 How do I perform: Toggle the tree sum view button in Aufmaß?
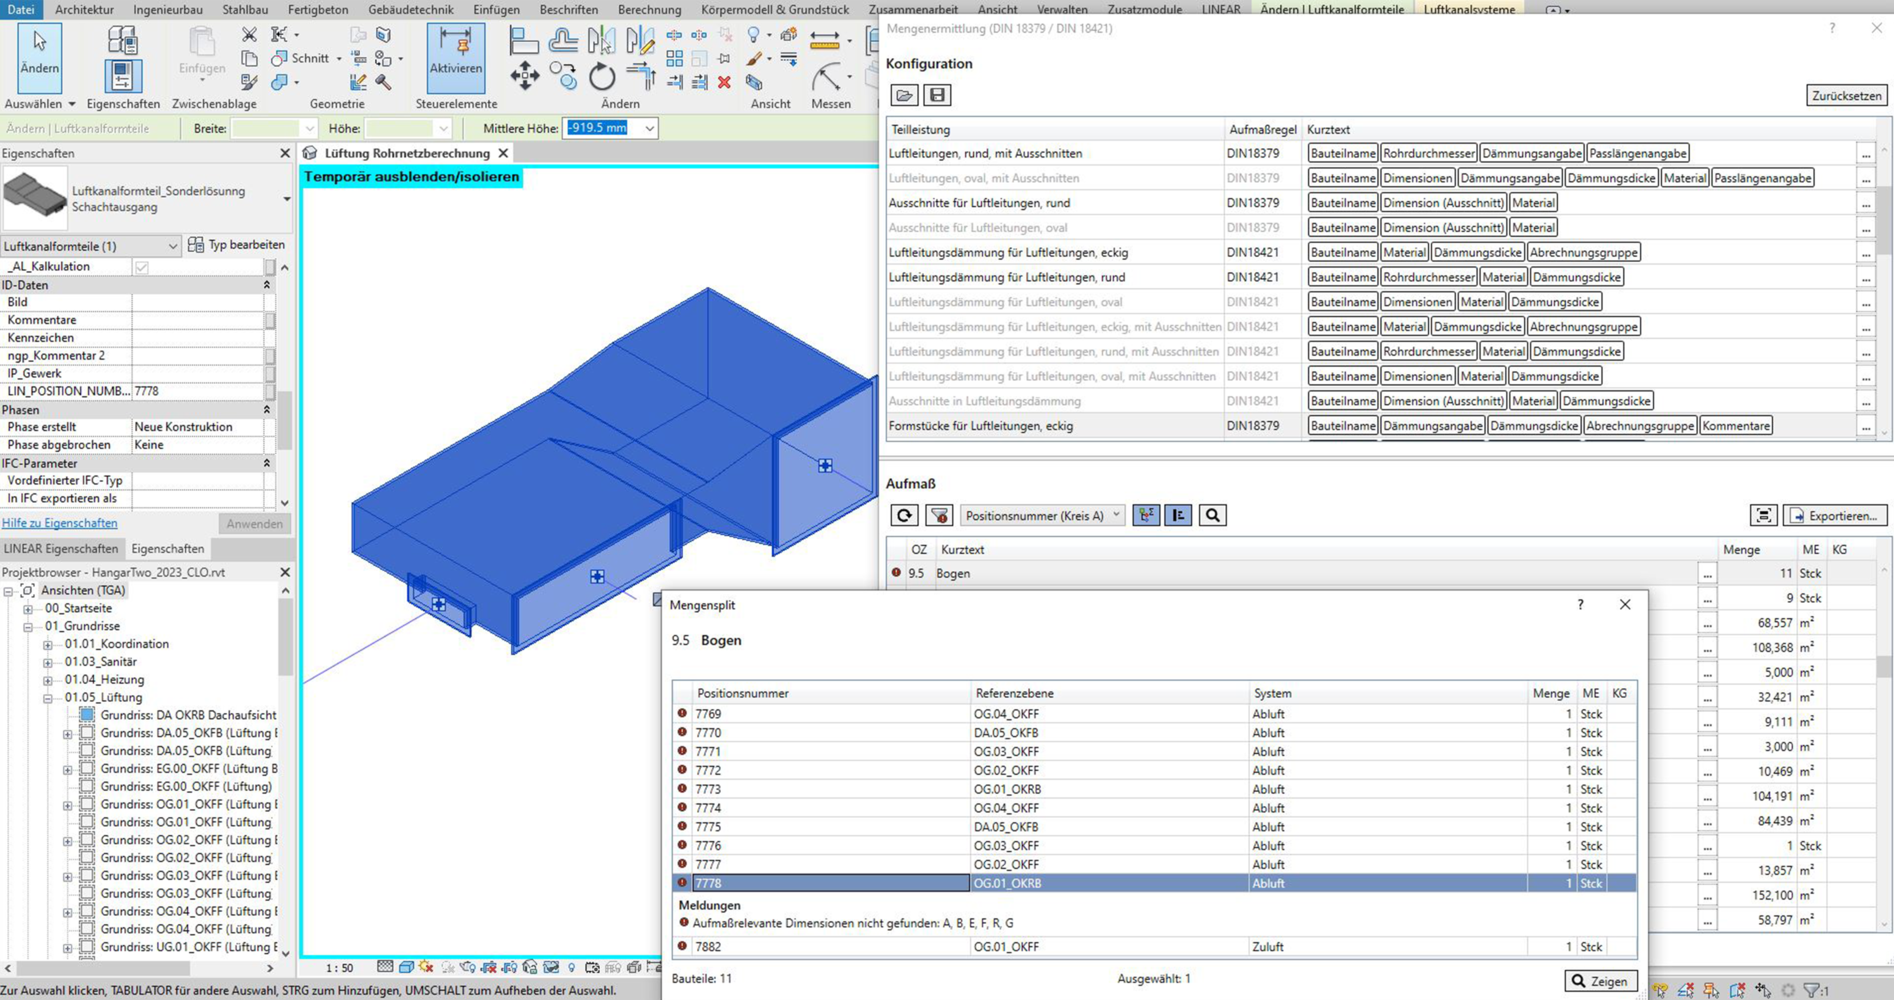point(1146,515)
